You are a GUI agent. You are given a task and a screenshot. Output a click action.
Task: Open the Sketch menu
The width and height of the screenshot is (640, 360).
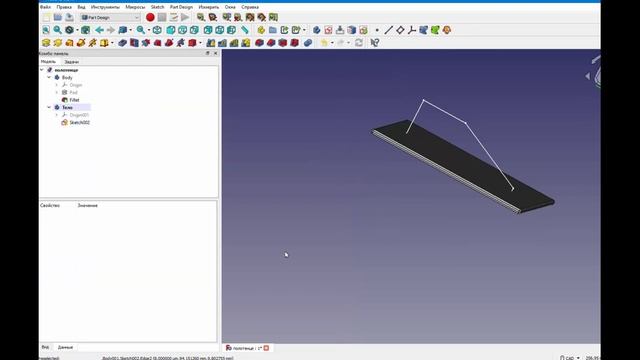coord(157,7)
